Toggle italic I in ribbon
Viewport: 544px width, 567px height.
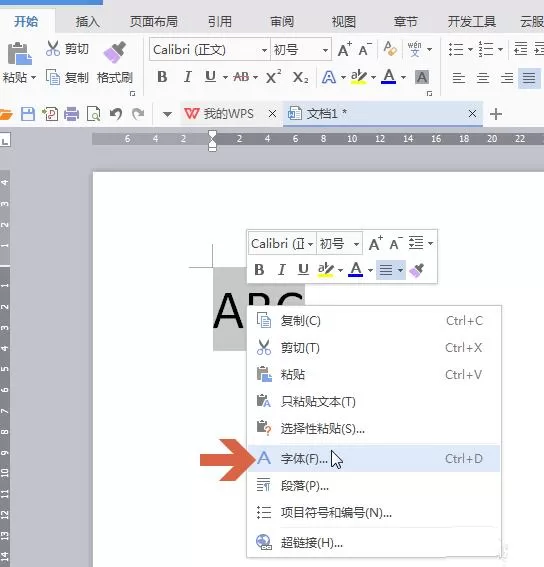click(x=187, y=77)
